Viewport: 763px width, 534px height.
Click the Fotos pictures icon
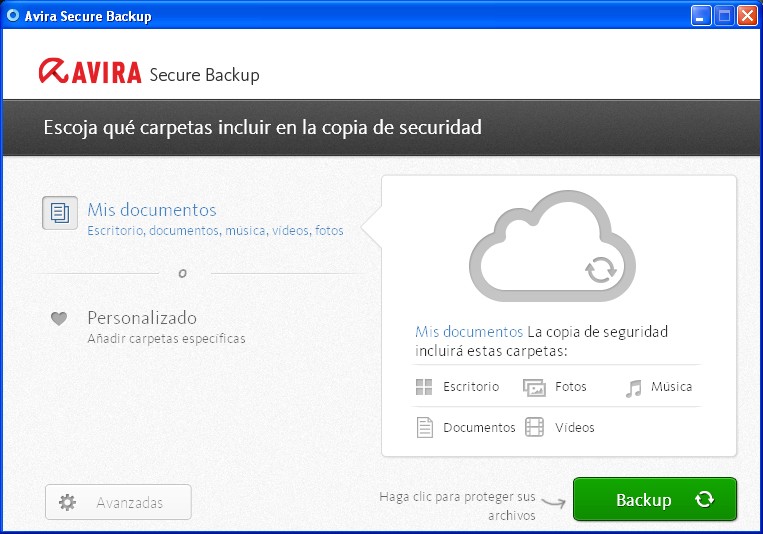click(x=534, y=387)
